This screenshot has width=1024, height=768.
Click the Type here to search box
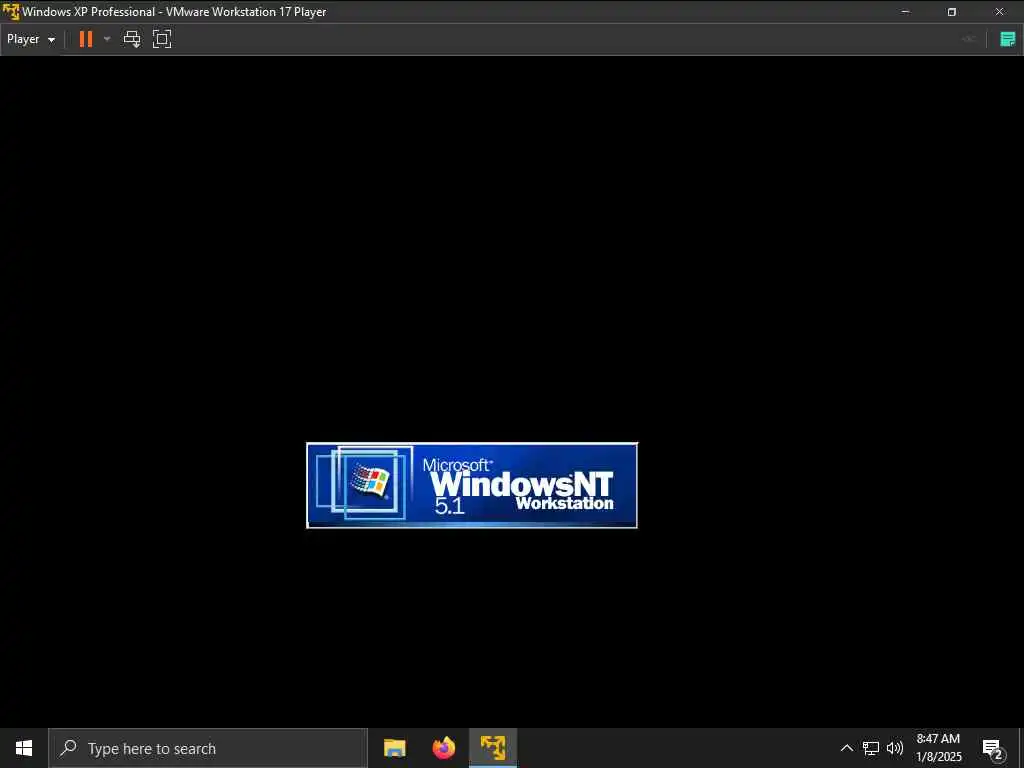[208, 748]
